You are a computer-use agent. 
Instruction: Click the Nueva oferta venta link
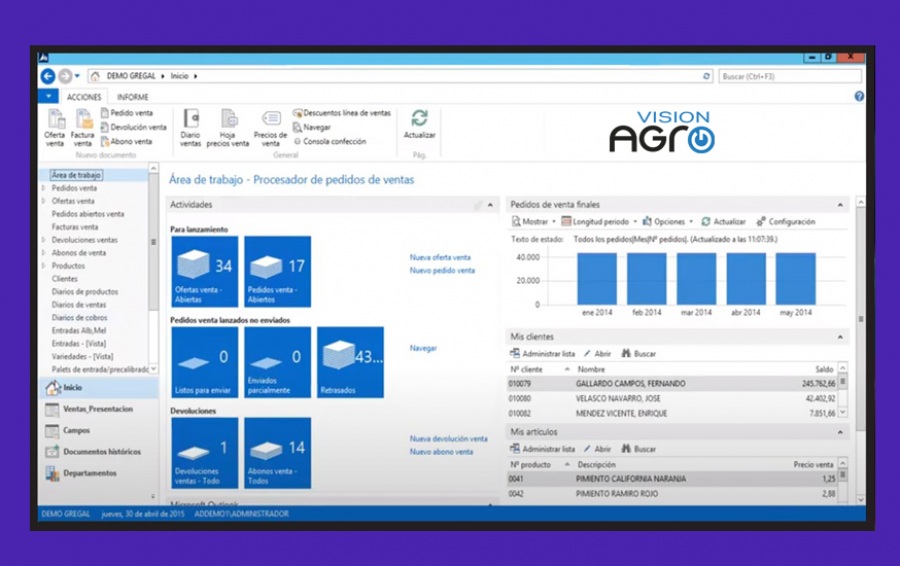pos(440,257)
